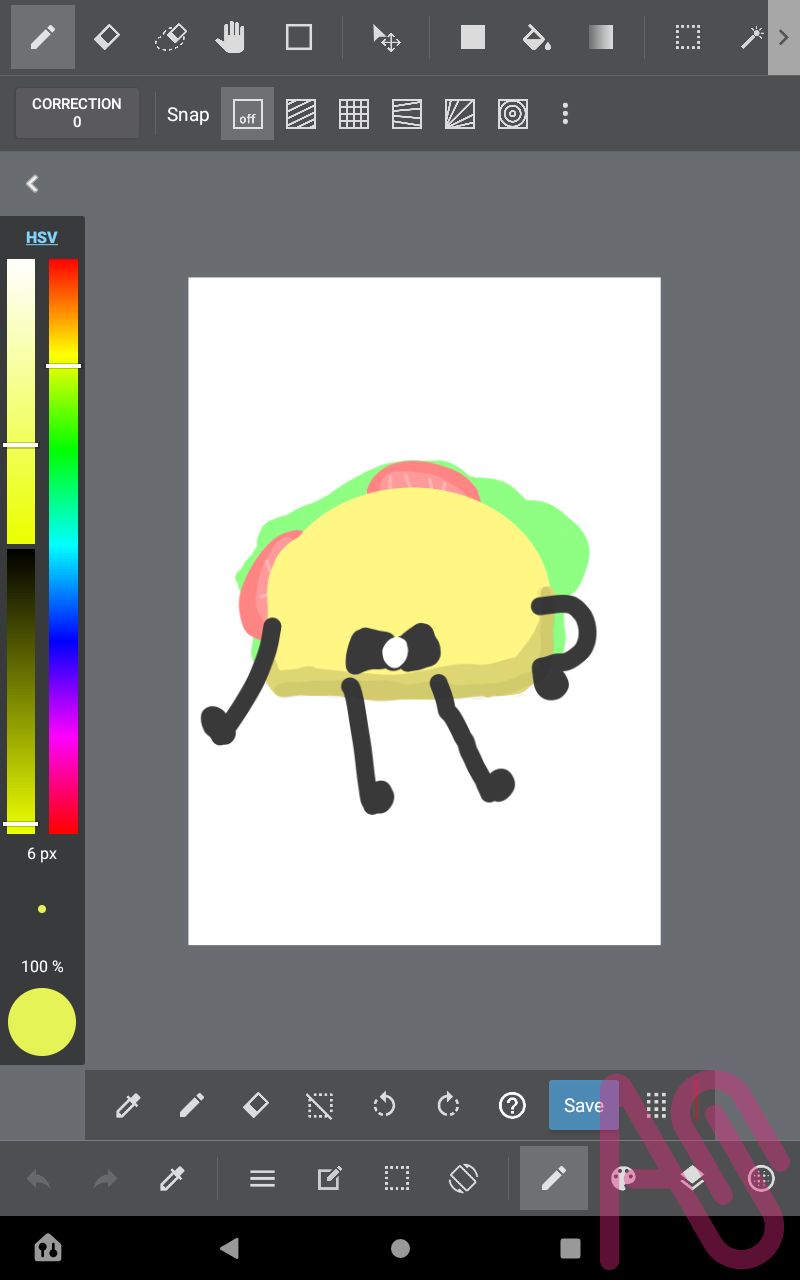This screenshot has height=1280, width=800.
Task: Select eraser in the shortcut bar
Action: tap(256, 1105)
